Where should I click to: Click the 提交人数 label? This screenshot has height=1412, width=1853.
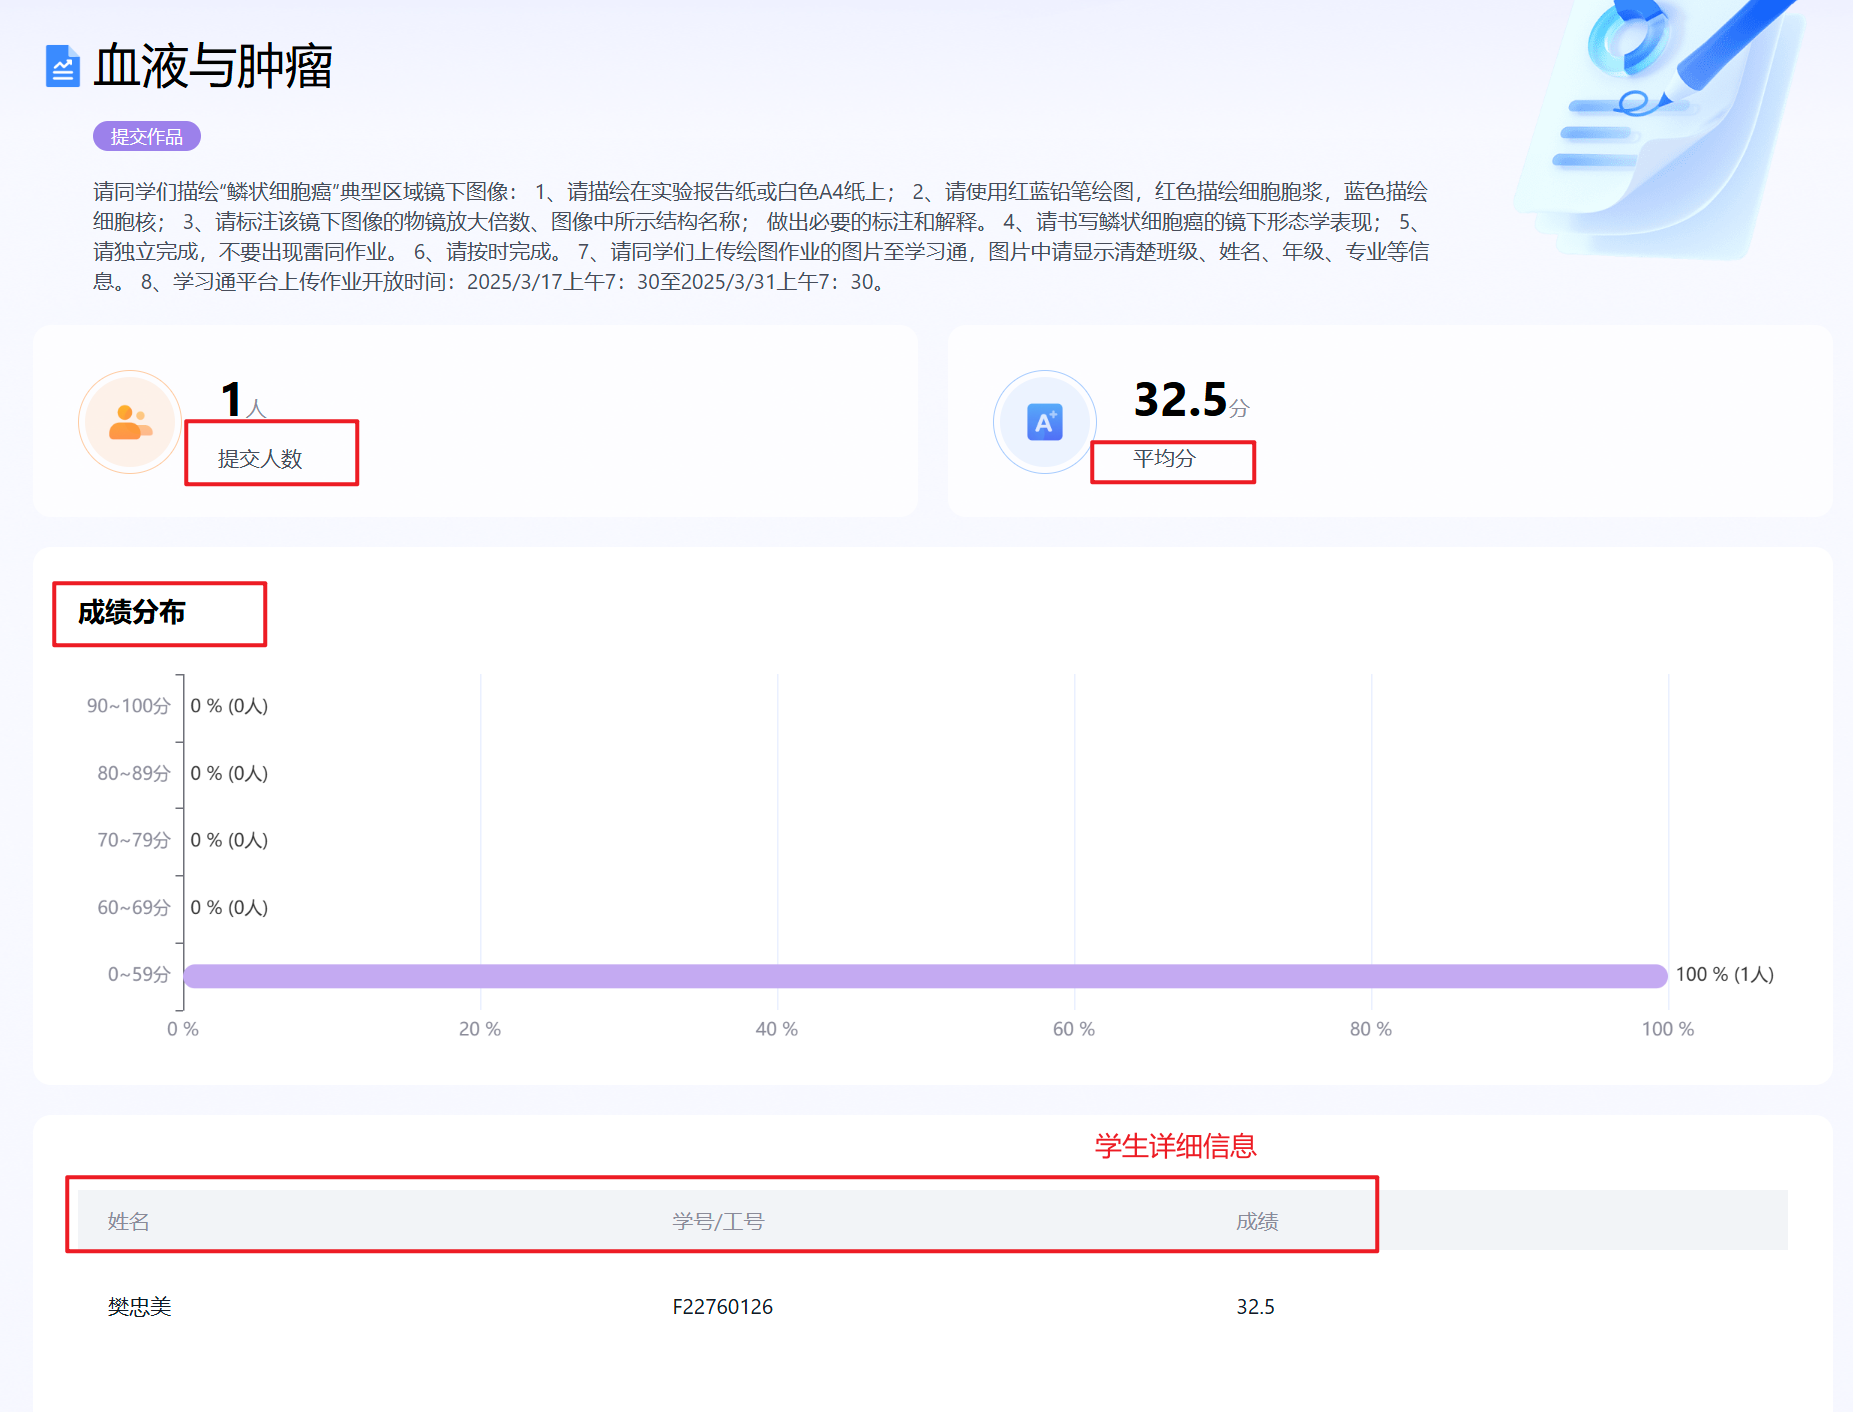[260, 459]
